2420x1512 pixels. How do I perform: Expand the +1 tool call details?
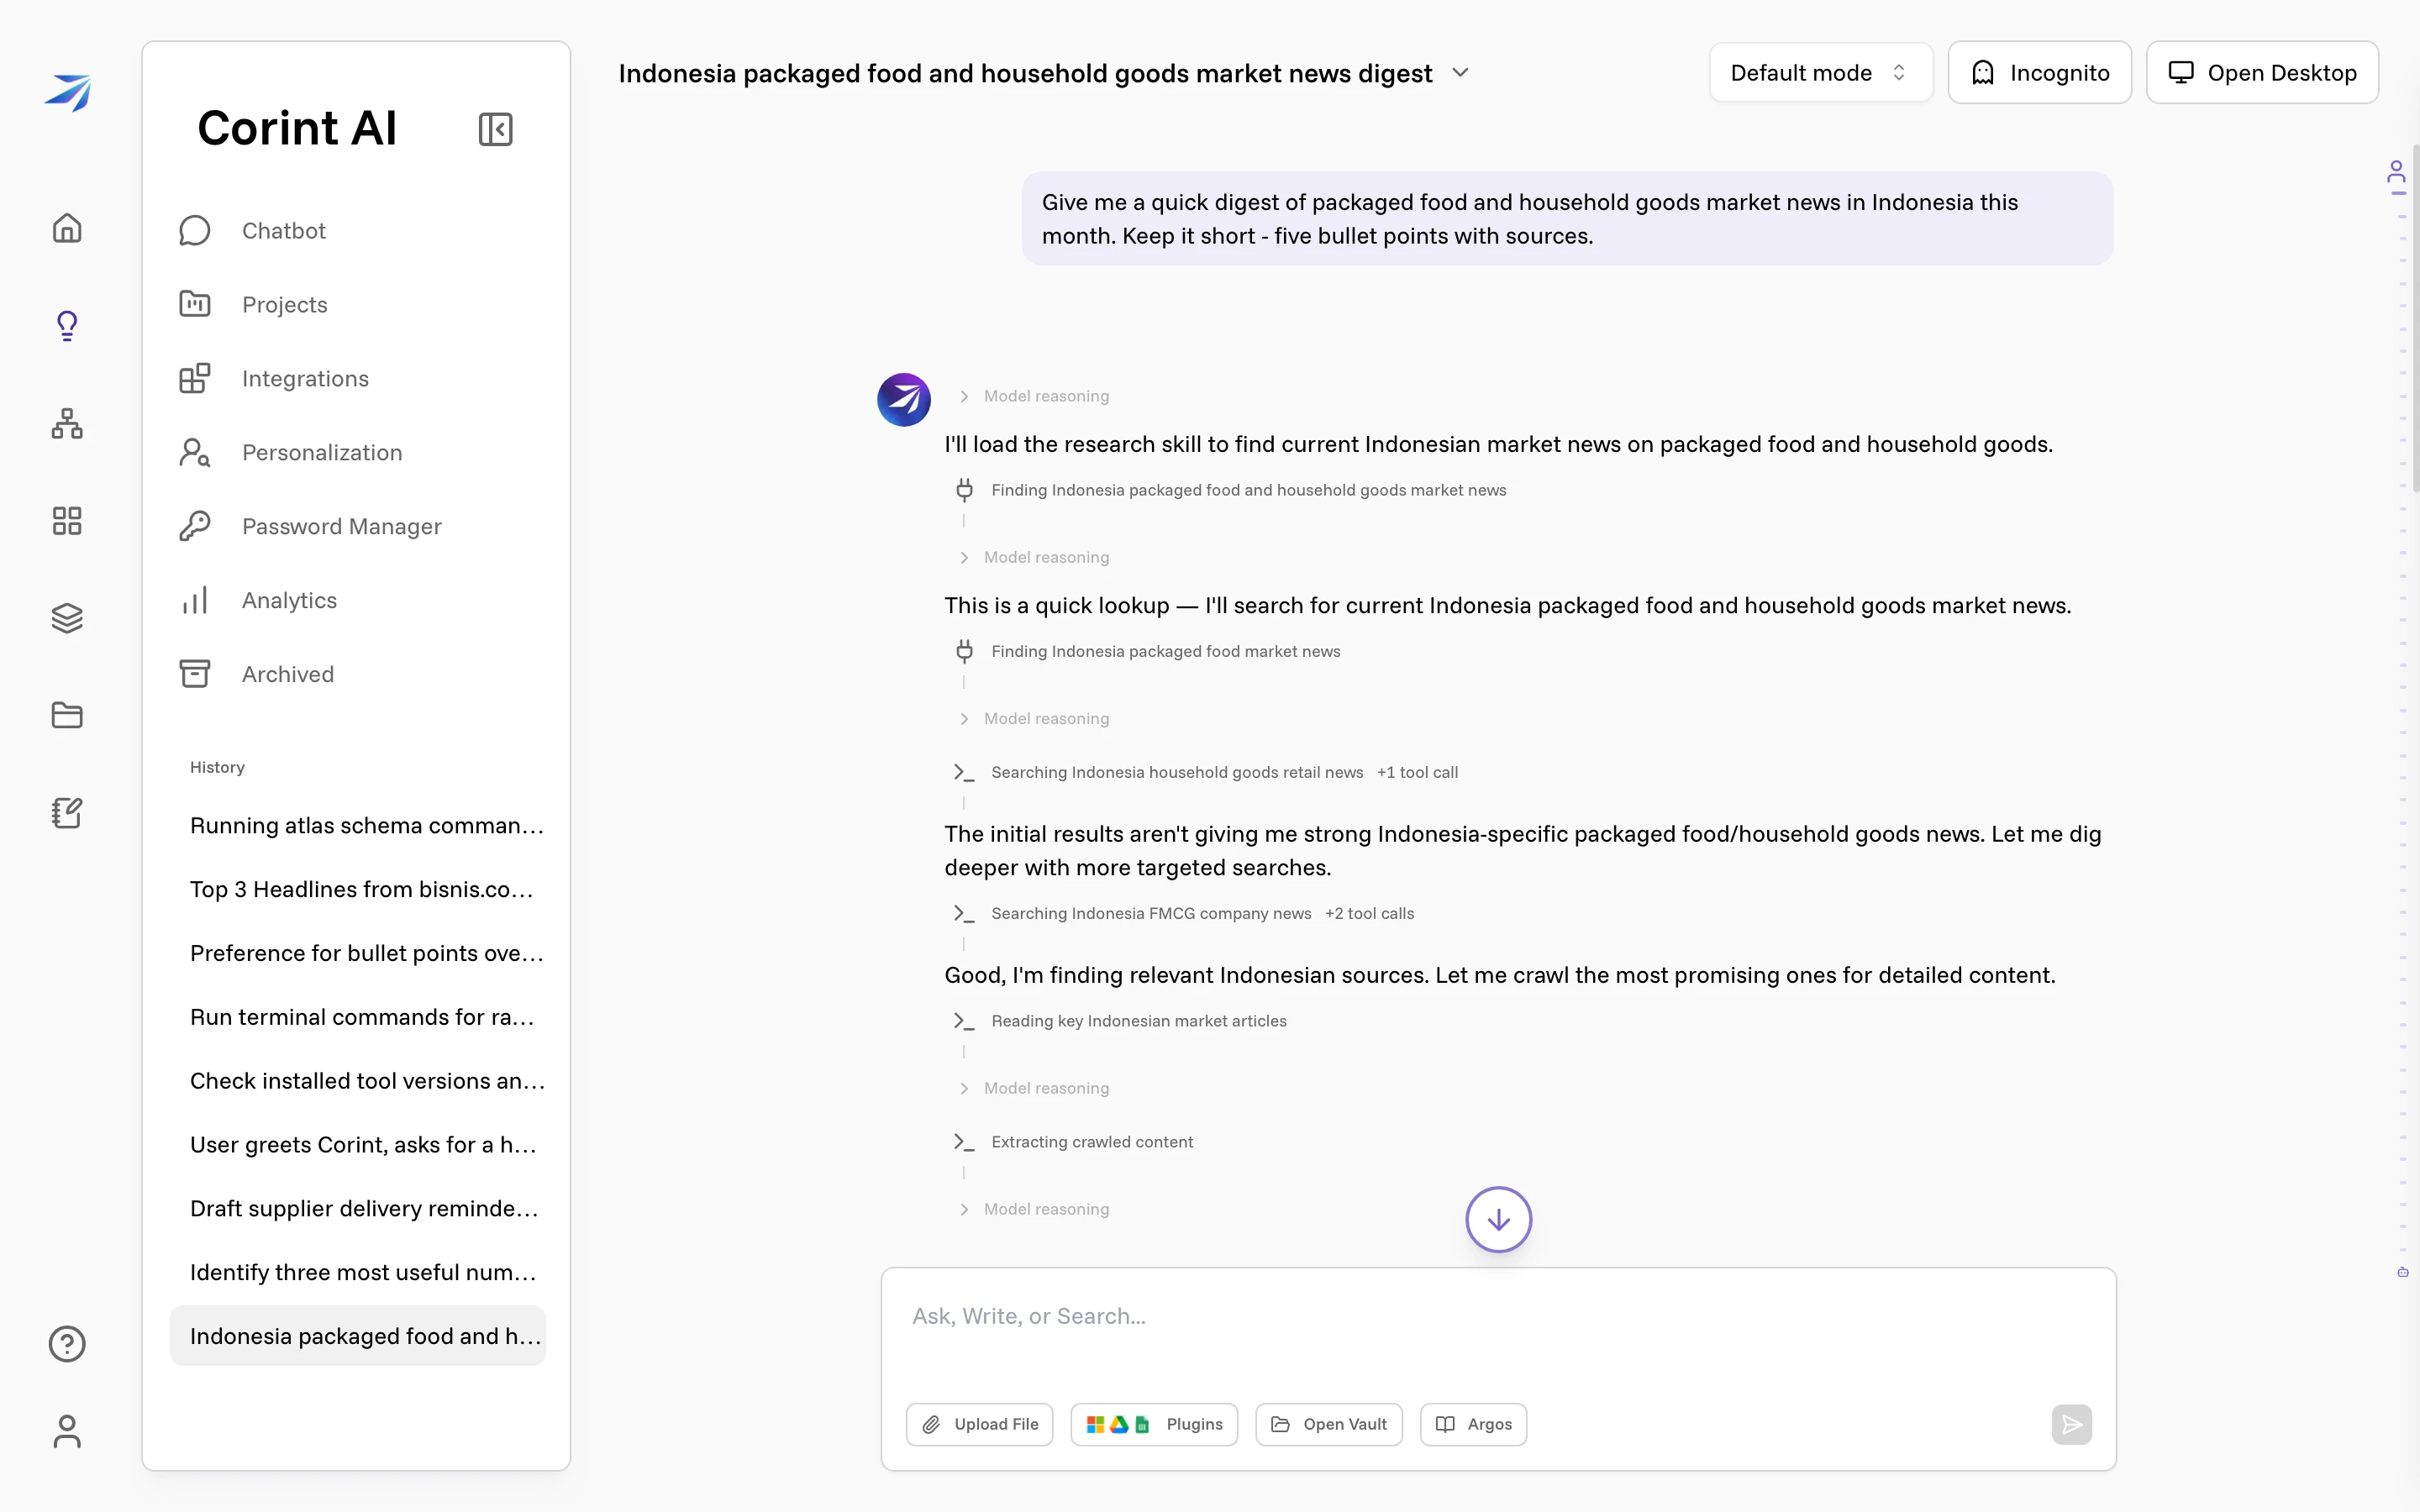pos(1417,772)
